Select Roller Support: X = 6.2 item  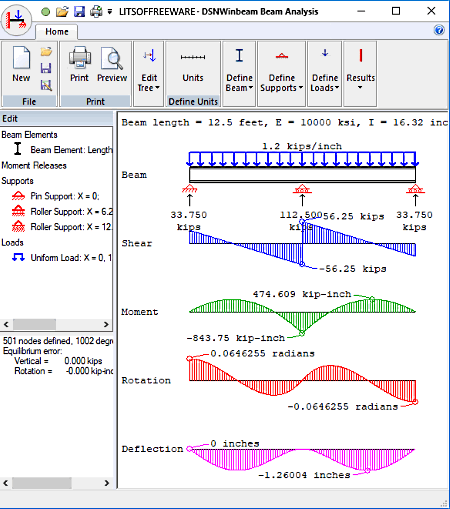71,212
